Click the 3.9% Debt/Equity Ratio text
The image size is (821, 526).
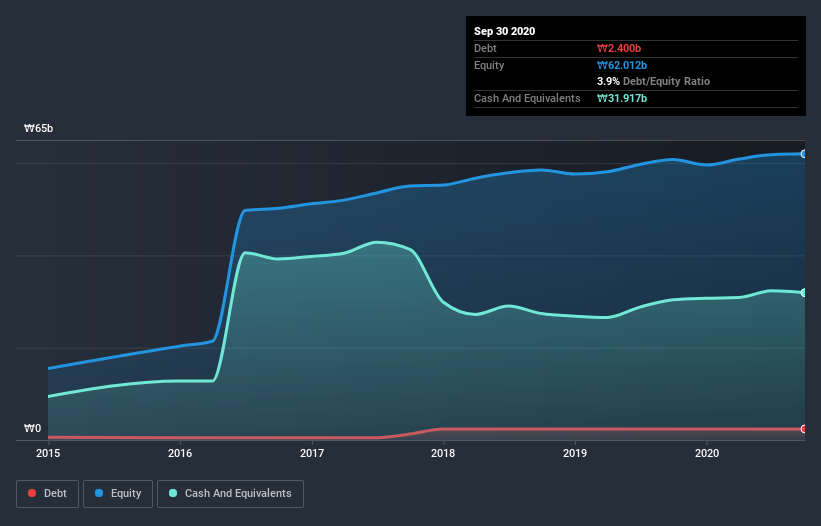pos(653,82)
